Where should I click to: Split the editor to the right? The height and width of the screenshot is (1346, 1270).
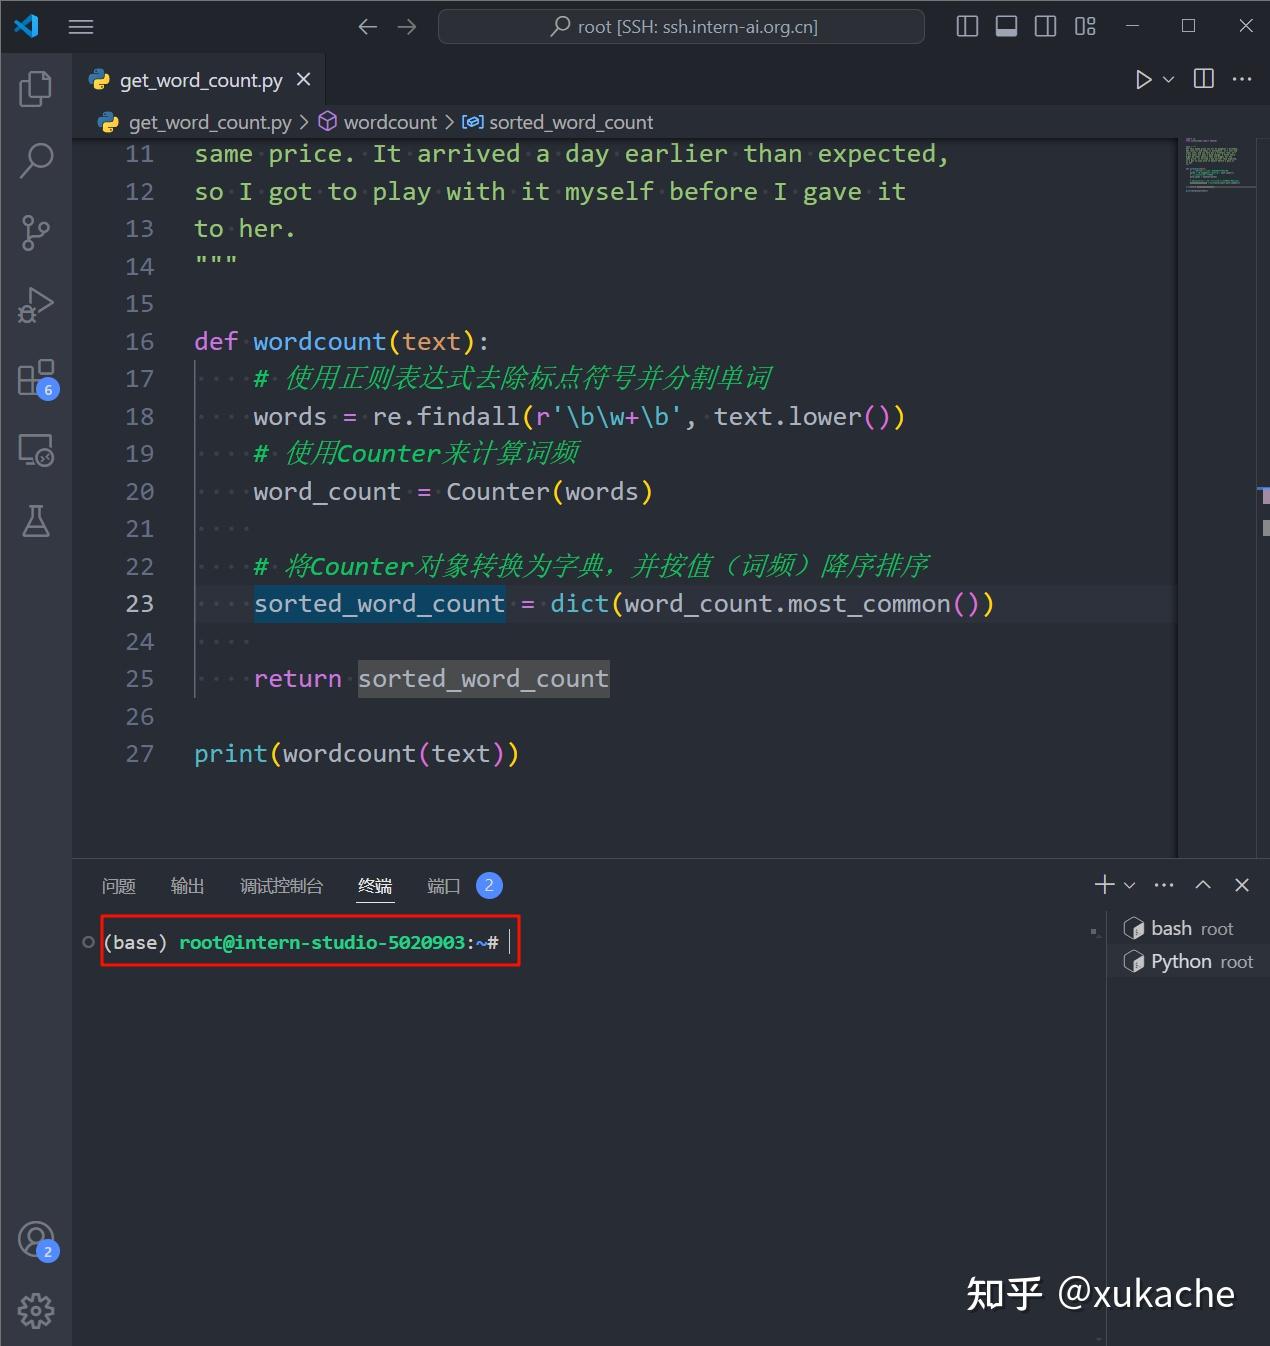pos(1204,79)
